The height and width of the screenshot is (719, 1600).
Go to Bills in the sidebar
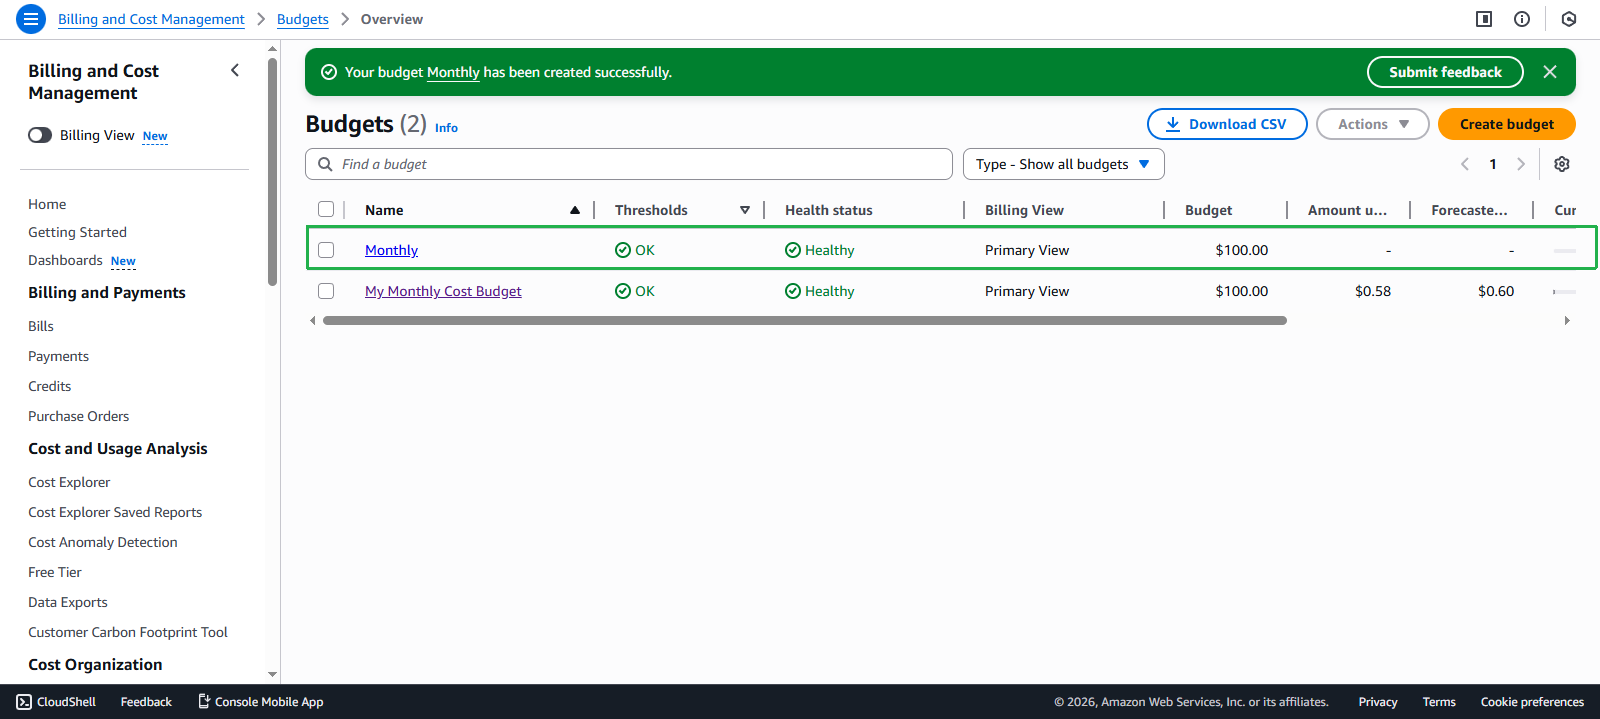coord(41,326)
